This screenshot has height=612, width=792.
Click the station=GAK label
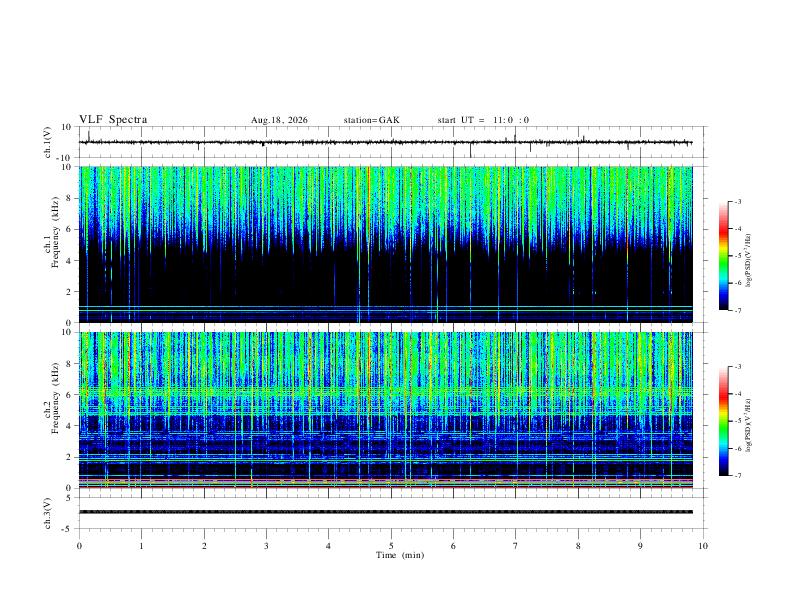point(371,120)
